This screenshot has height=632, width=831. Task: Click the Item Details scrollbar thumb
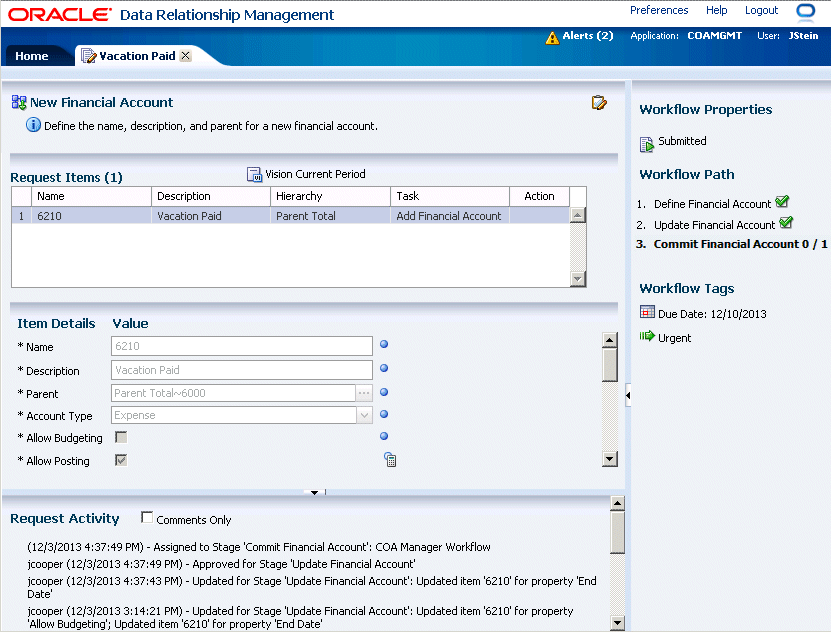[610, 364]
